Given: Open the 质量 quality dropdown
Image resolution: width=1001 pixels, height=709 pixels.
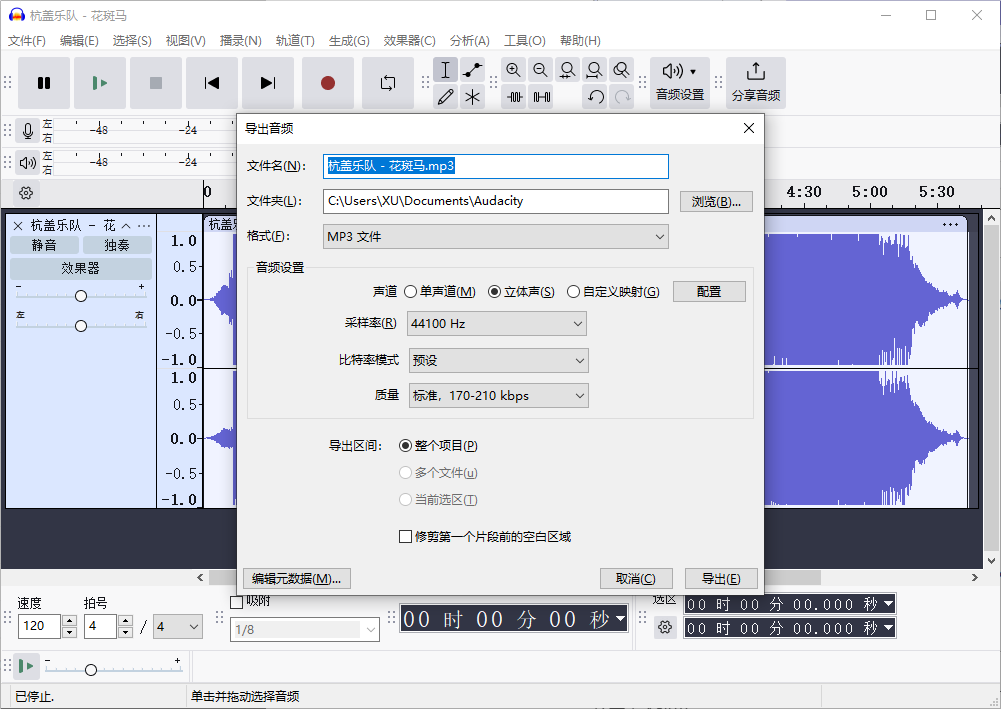Looking at the screenshot, I should coord(496,395).
